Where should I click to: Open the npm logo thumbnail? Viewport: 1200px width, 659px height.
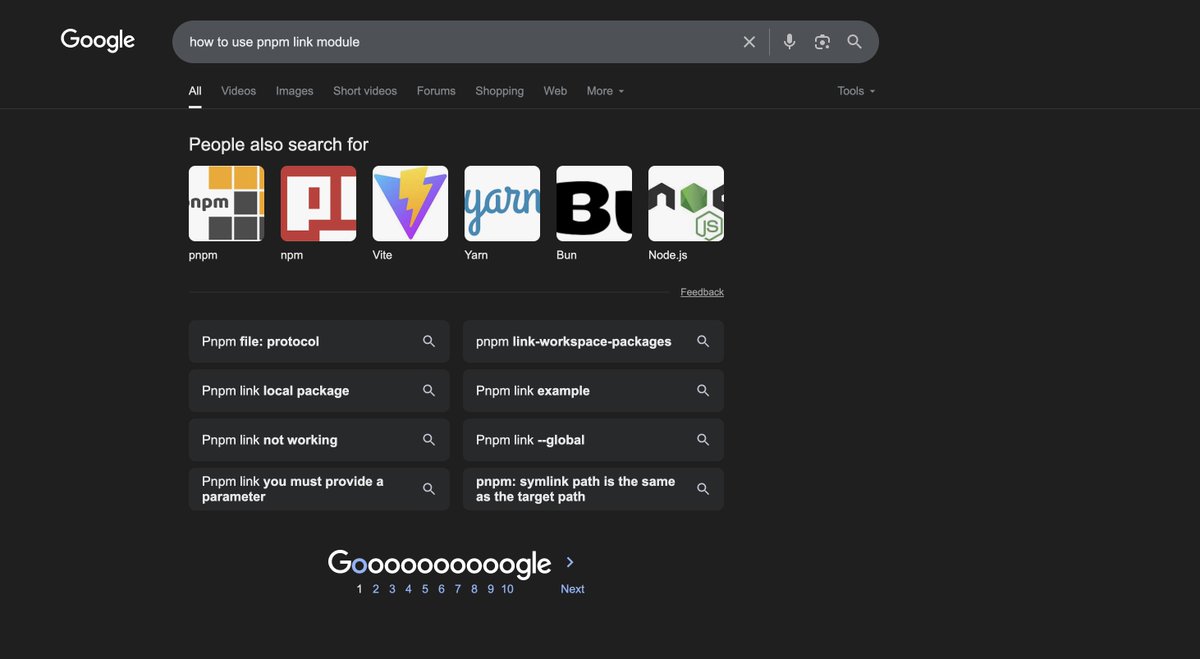pos(318,204)
